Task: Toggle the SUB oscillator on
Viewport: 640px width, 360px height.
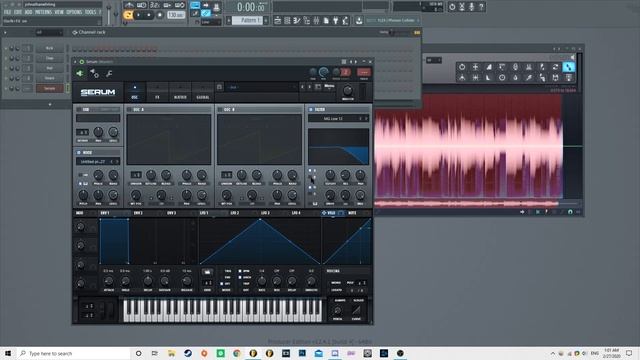Action: click(x=79, y=110)
